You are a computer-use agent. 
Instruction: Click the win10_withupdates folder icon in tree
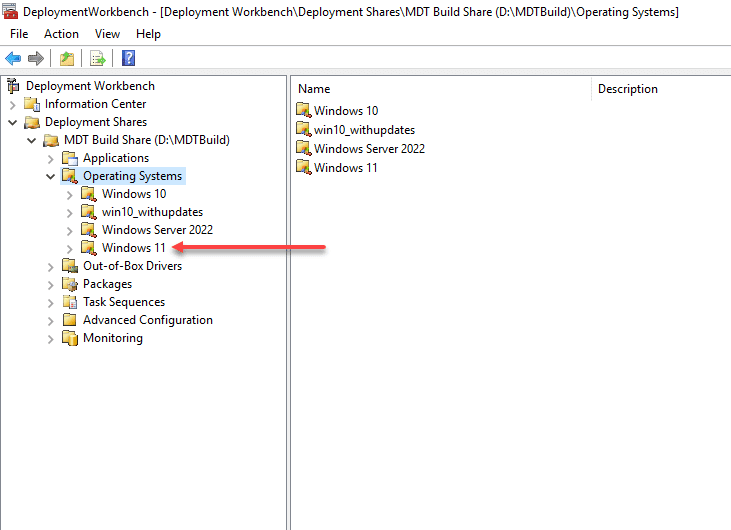89,212
